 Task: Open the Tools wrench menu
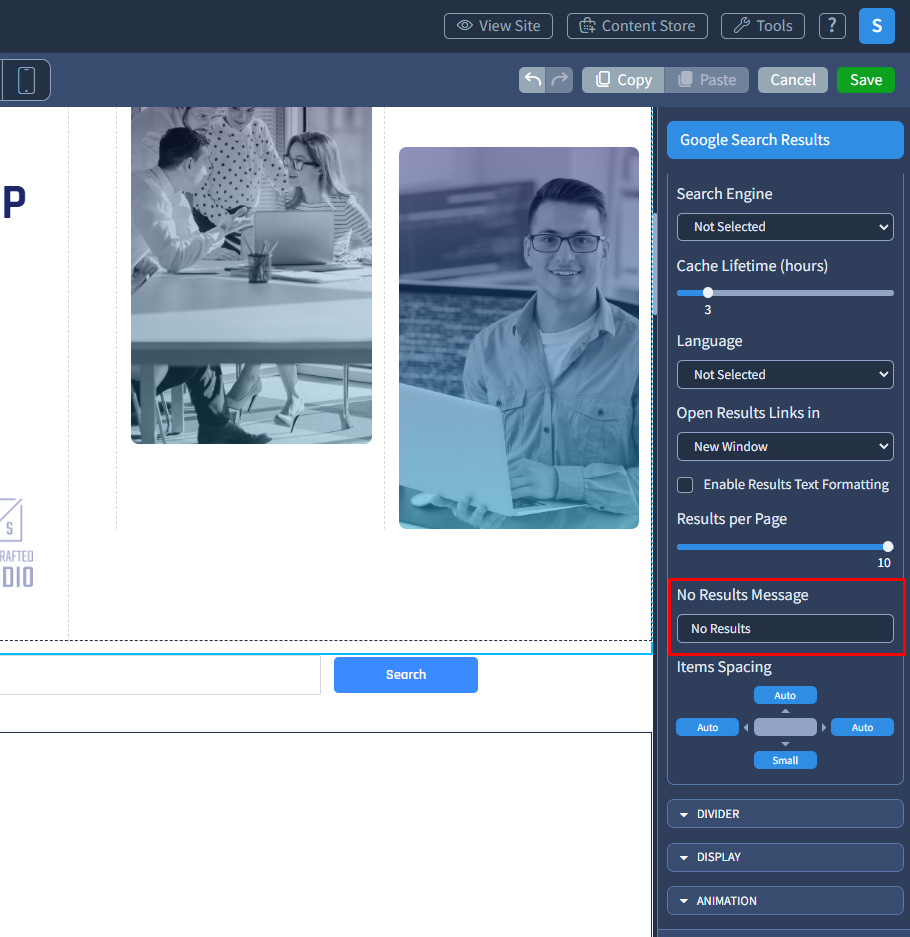pyautogui.click(x=763, y=26)
